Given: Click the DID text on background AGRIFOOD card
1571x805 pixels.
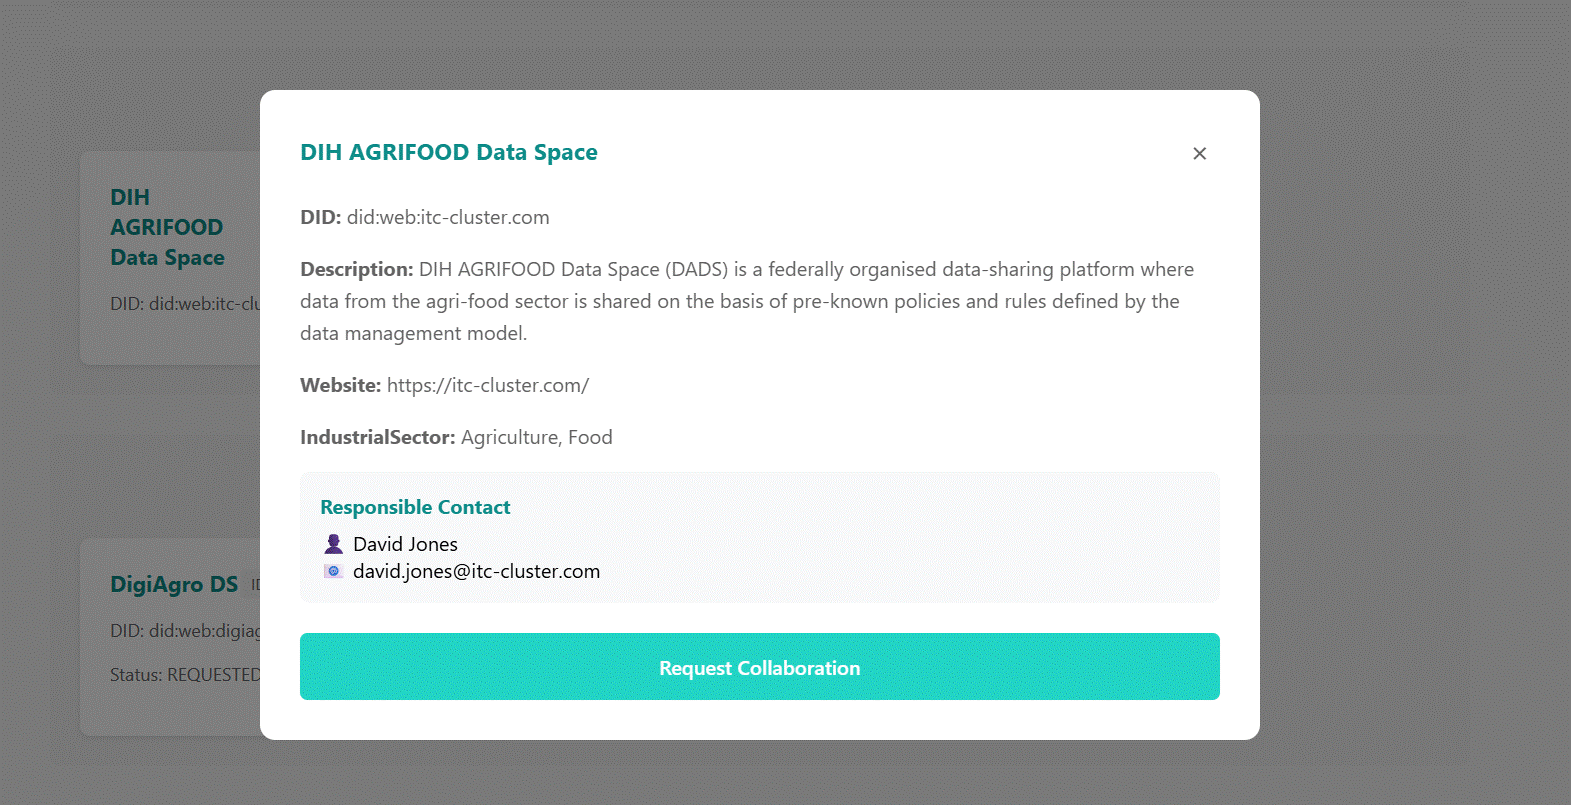Looking at the screenshot, I should coord(185,304).
